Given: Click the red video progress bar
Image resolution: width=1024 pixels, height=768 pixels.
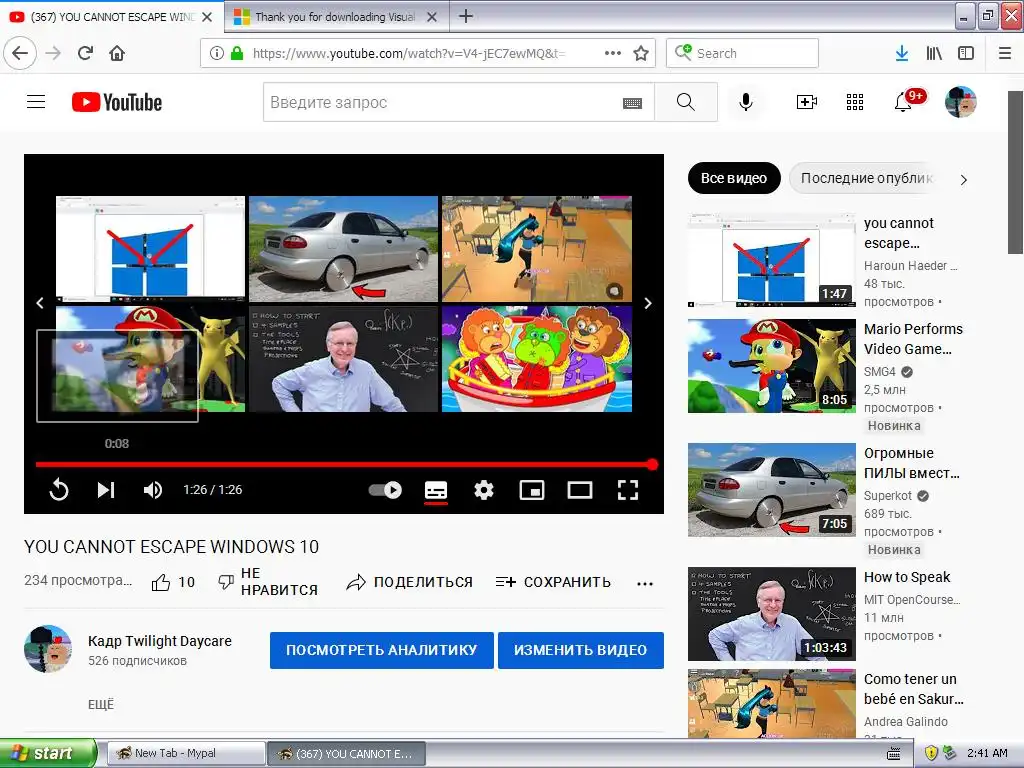Looking at the screenshot, I should tap(346, 464).
